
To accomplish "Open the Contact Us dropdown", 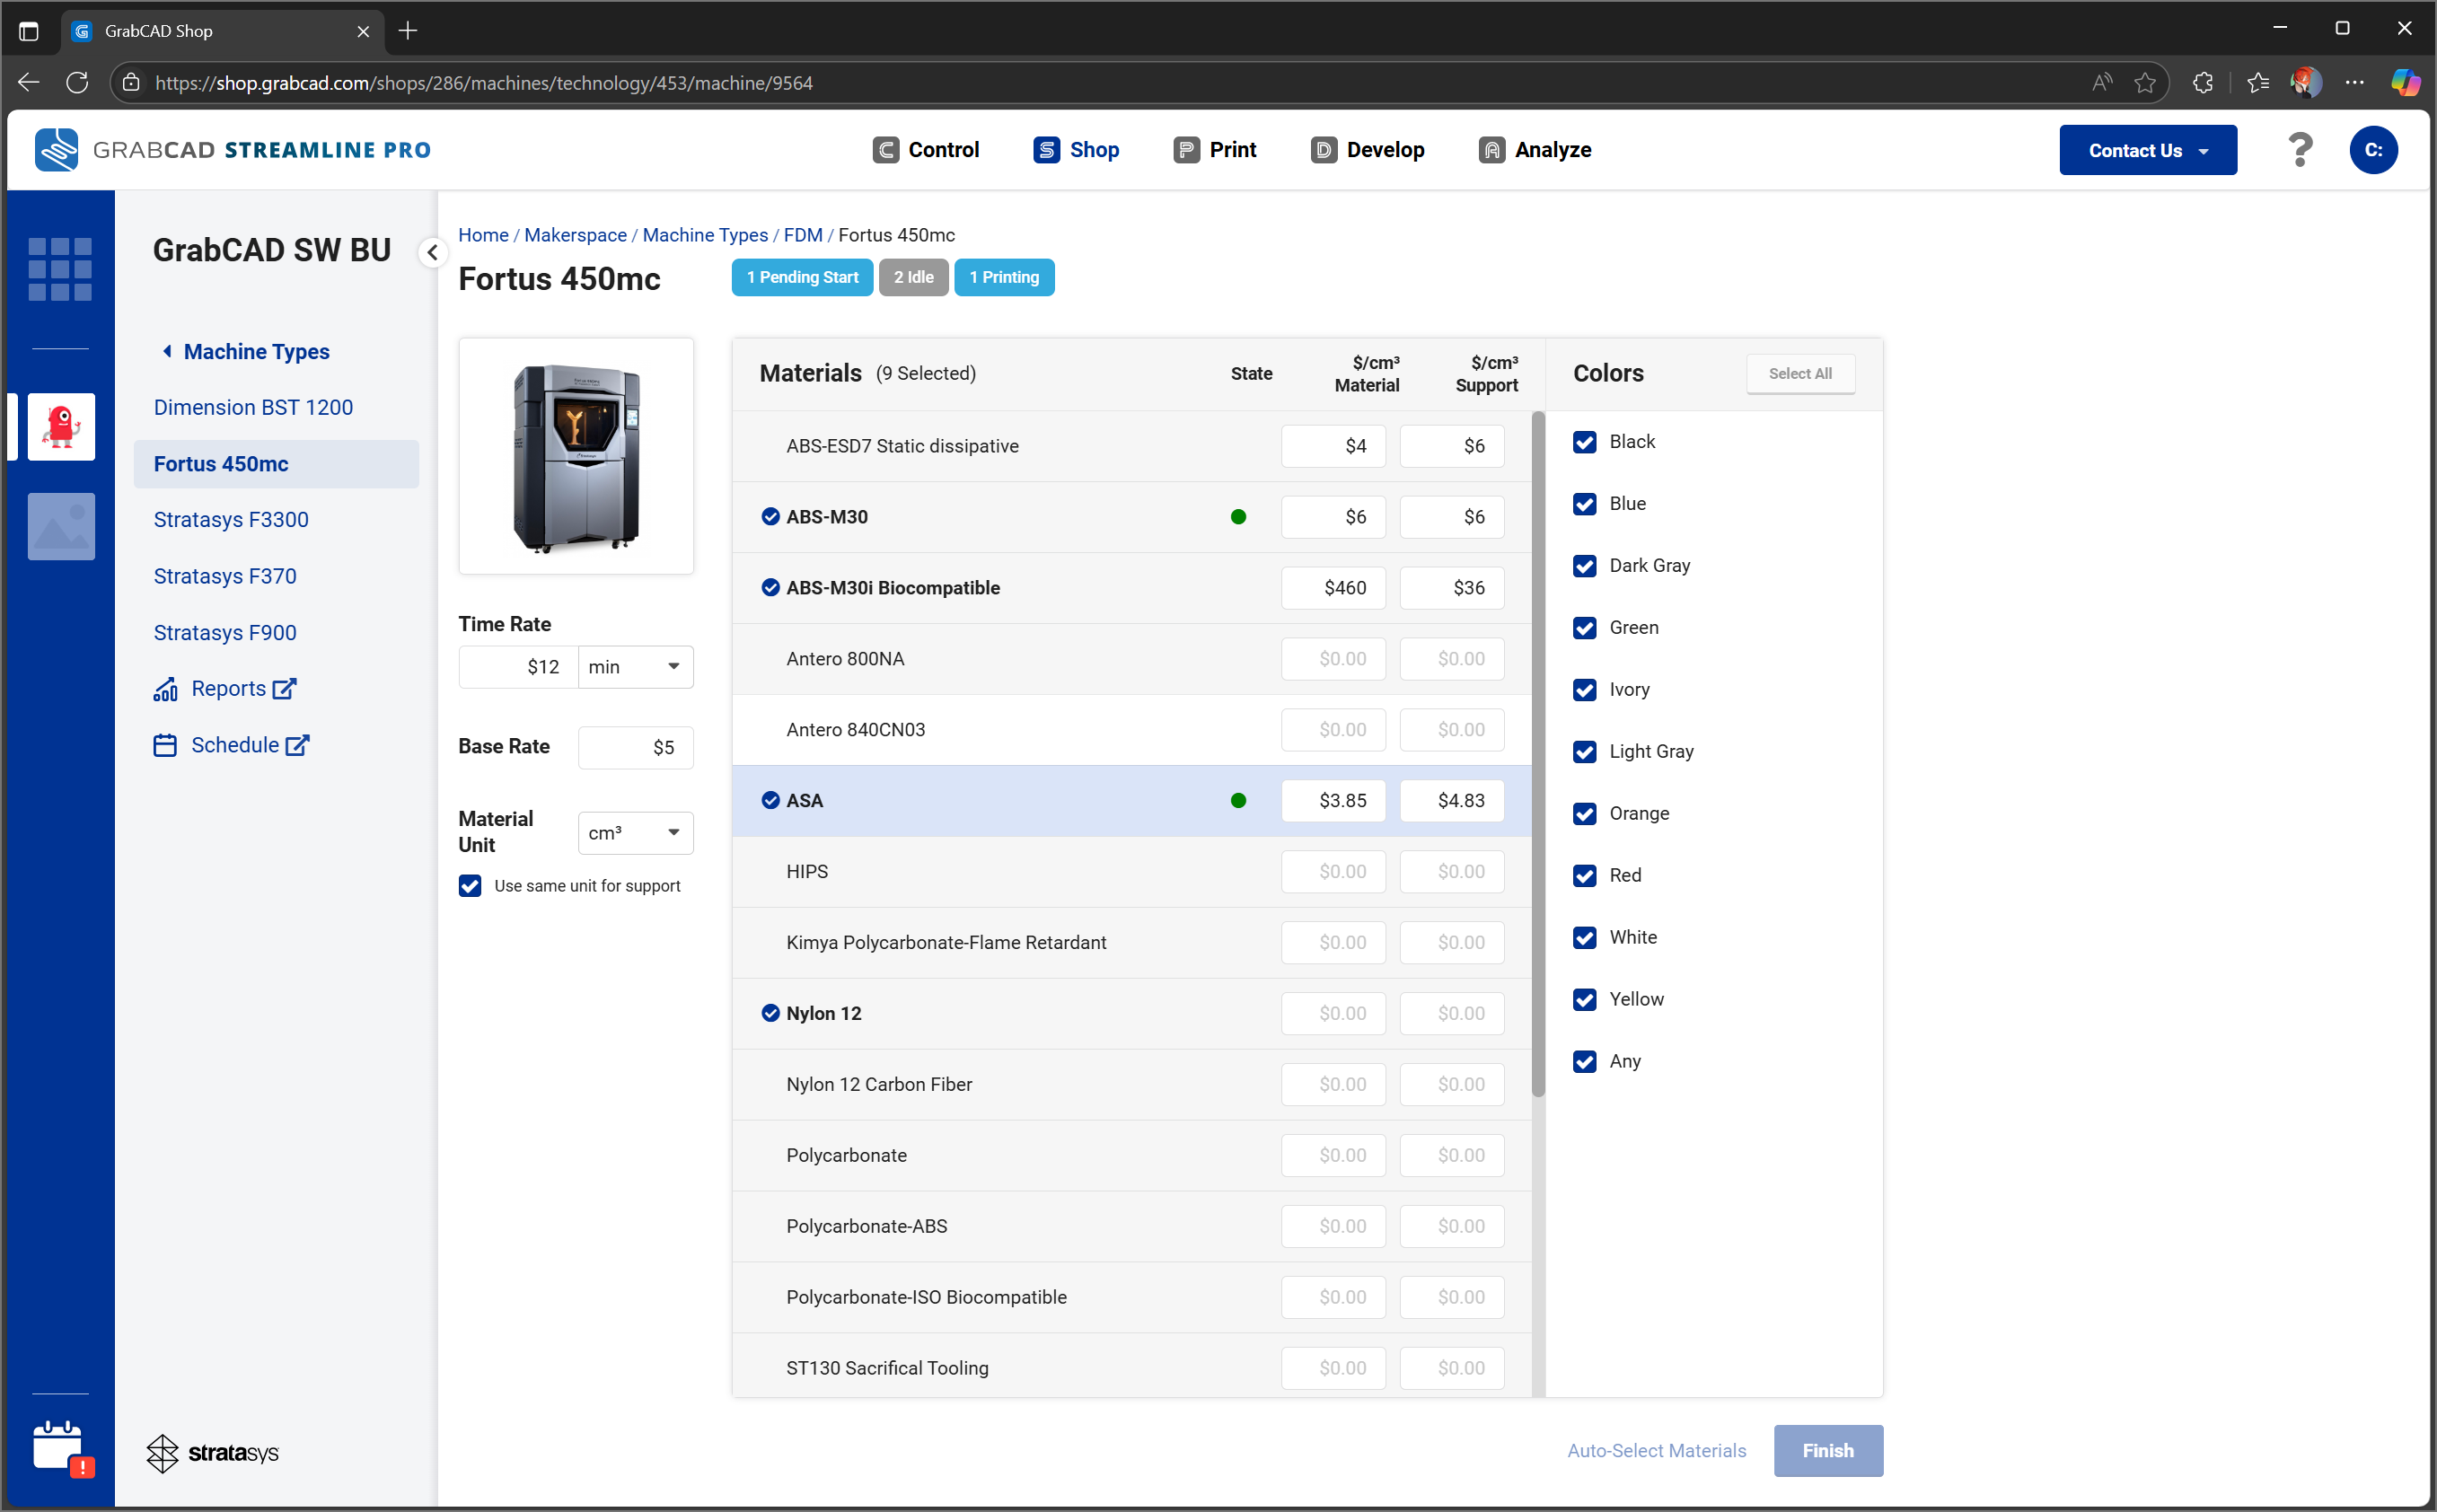I will pos(2147,150).
